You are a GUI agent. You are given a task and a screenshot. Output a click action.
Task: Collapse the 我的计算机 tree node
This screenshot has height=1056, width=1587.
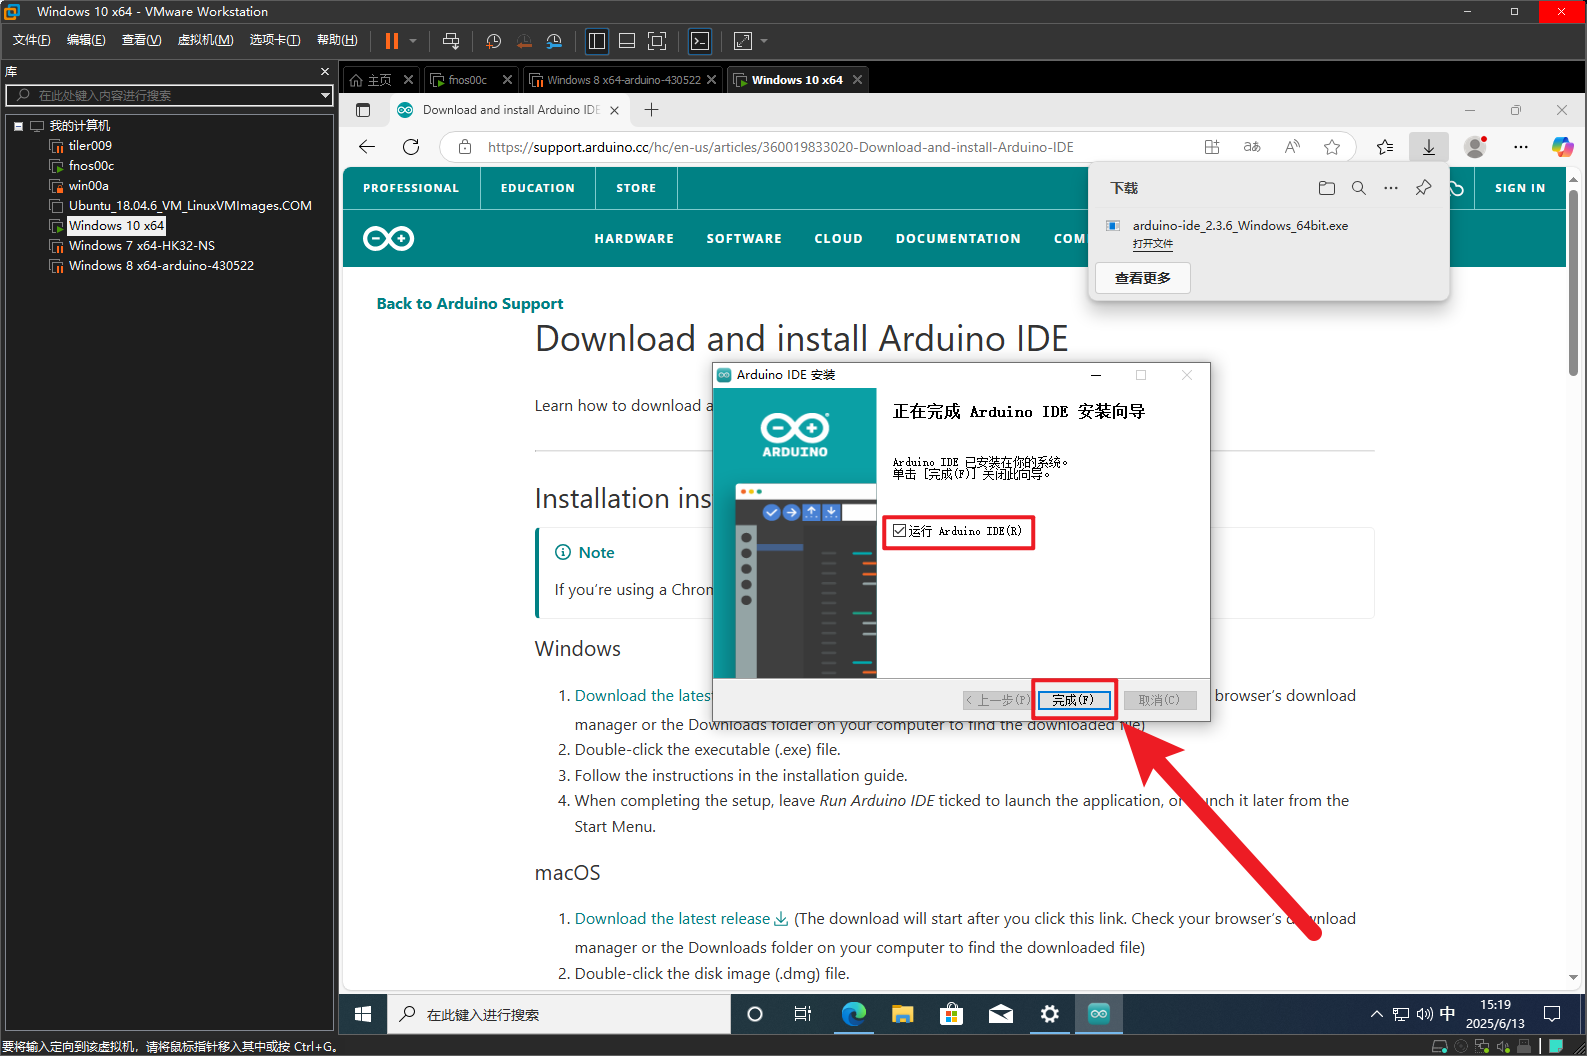(18, 126)
